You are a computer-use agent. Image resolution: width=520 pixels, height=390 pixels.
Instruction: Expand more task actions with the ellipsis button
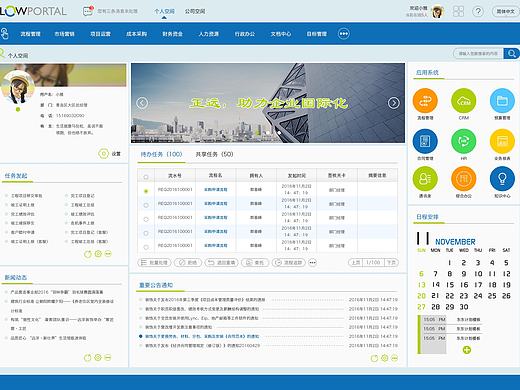click(312, 263)
